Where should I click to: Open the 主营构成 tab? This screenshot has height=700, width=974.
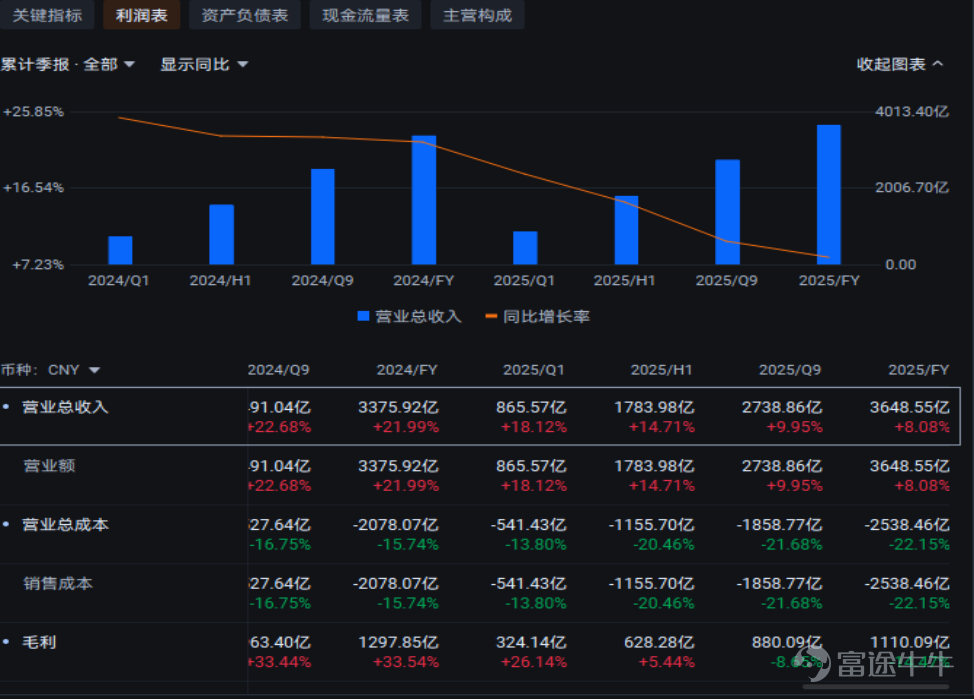coord(477,15)
